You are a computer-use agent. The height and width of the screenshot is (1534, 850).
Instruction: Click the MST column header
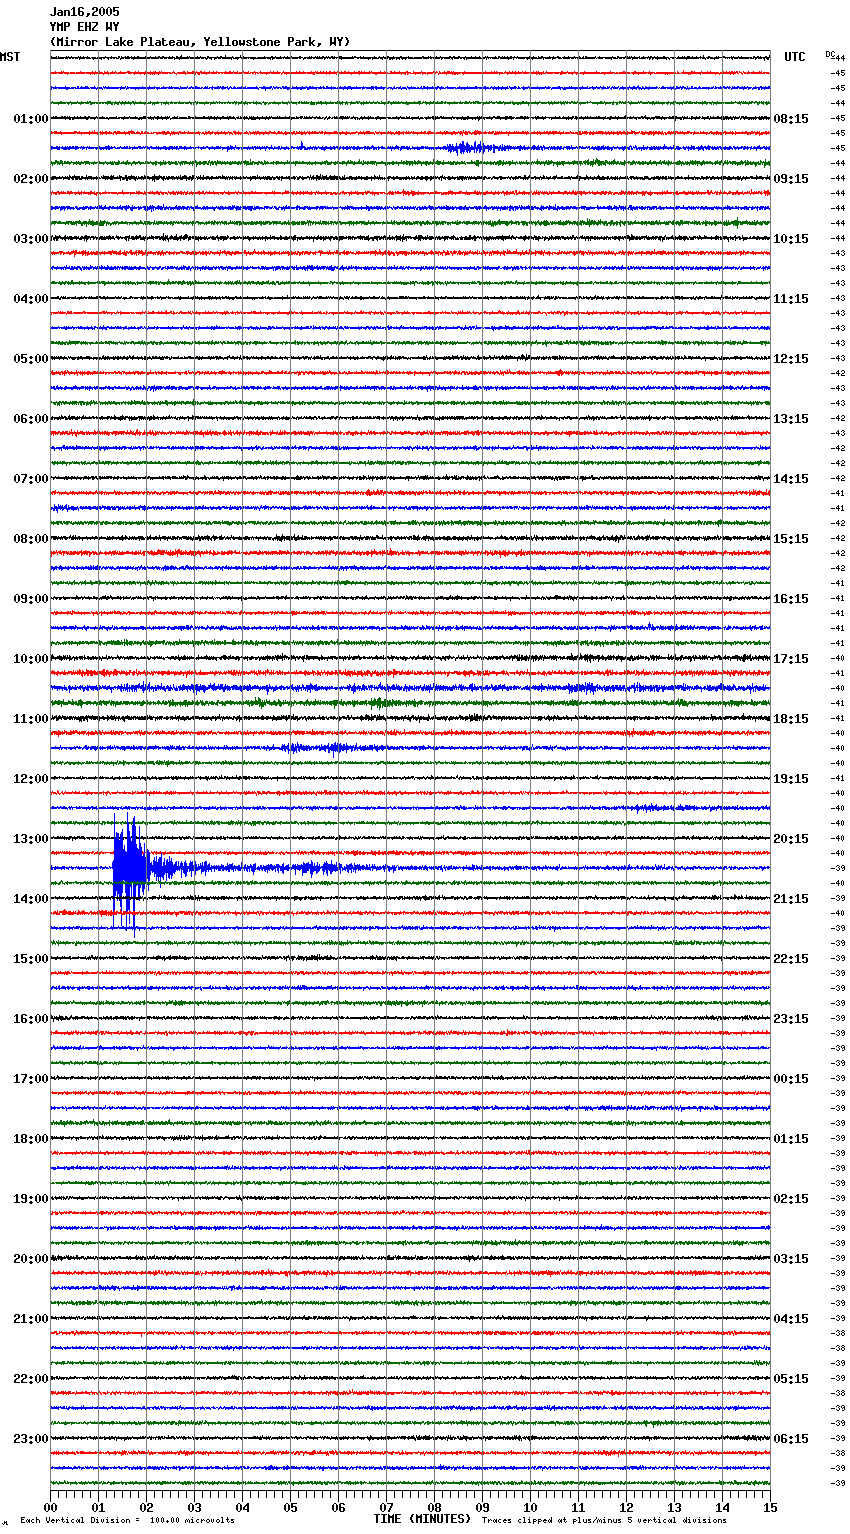(x=10, y=57)
